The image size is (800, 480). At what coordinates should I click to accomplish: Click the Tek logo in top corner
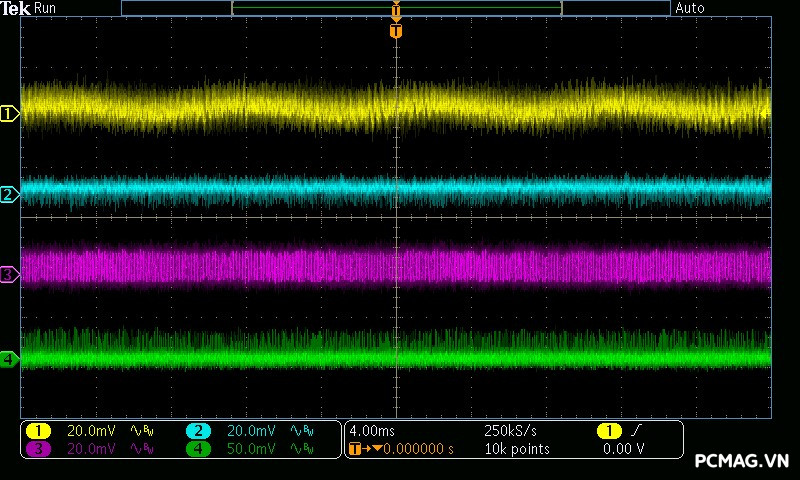16,8
